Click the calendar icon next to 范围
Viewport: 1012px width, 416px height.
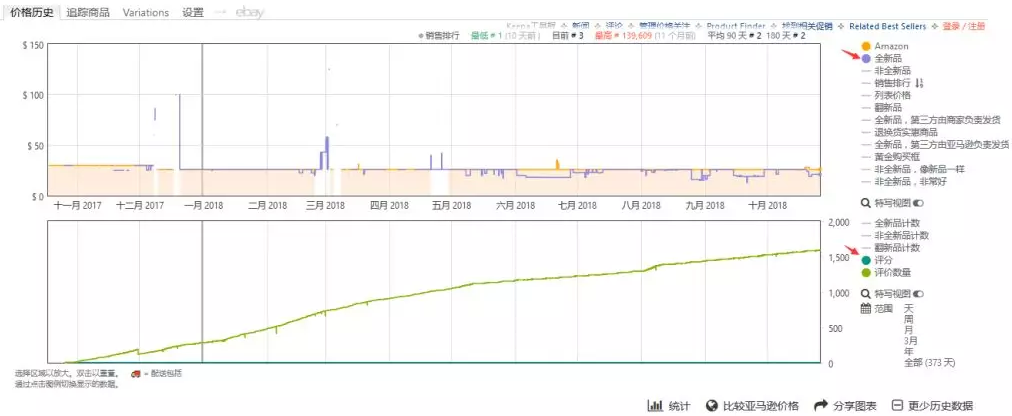click(x=866, y=308)
